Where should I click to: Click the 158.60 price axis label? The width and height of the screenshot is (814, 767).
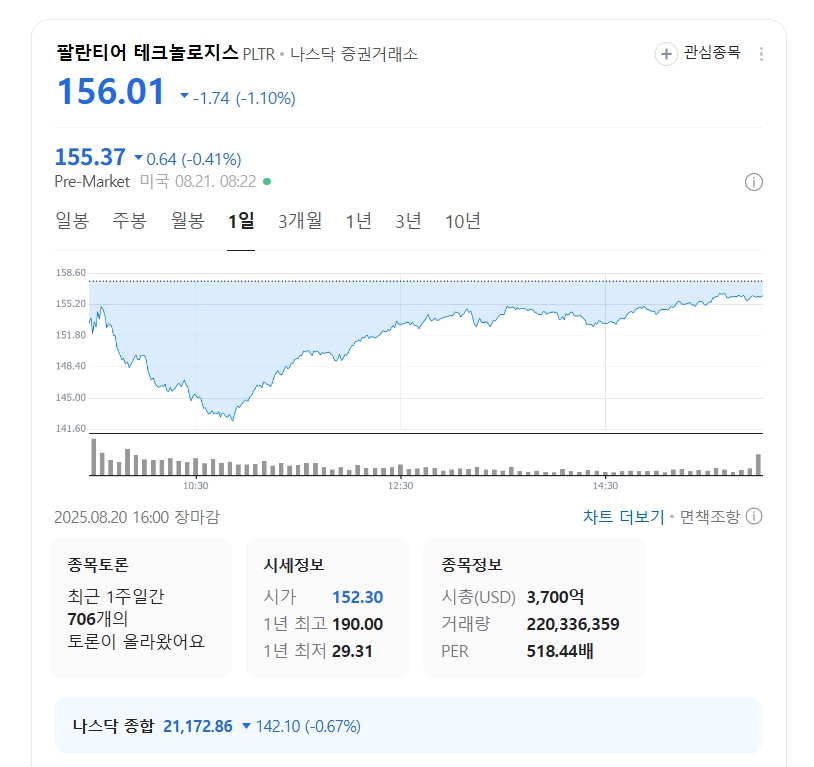coord(71,273)
